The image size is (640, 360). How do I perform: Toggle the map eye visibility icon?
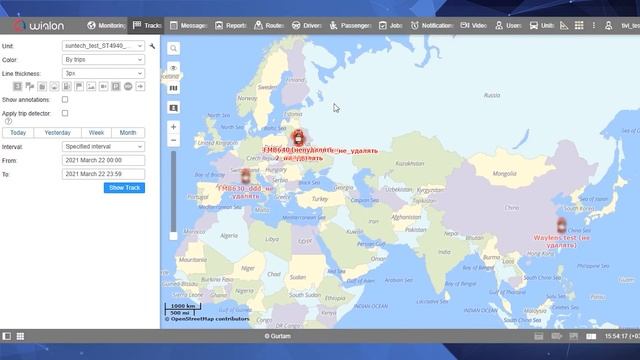pyautogui.click(x=173, y=68)
